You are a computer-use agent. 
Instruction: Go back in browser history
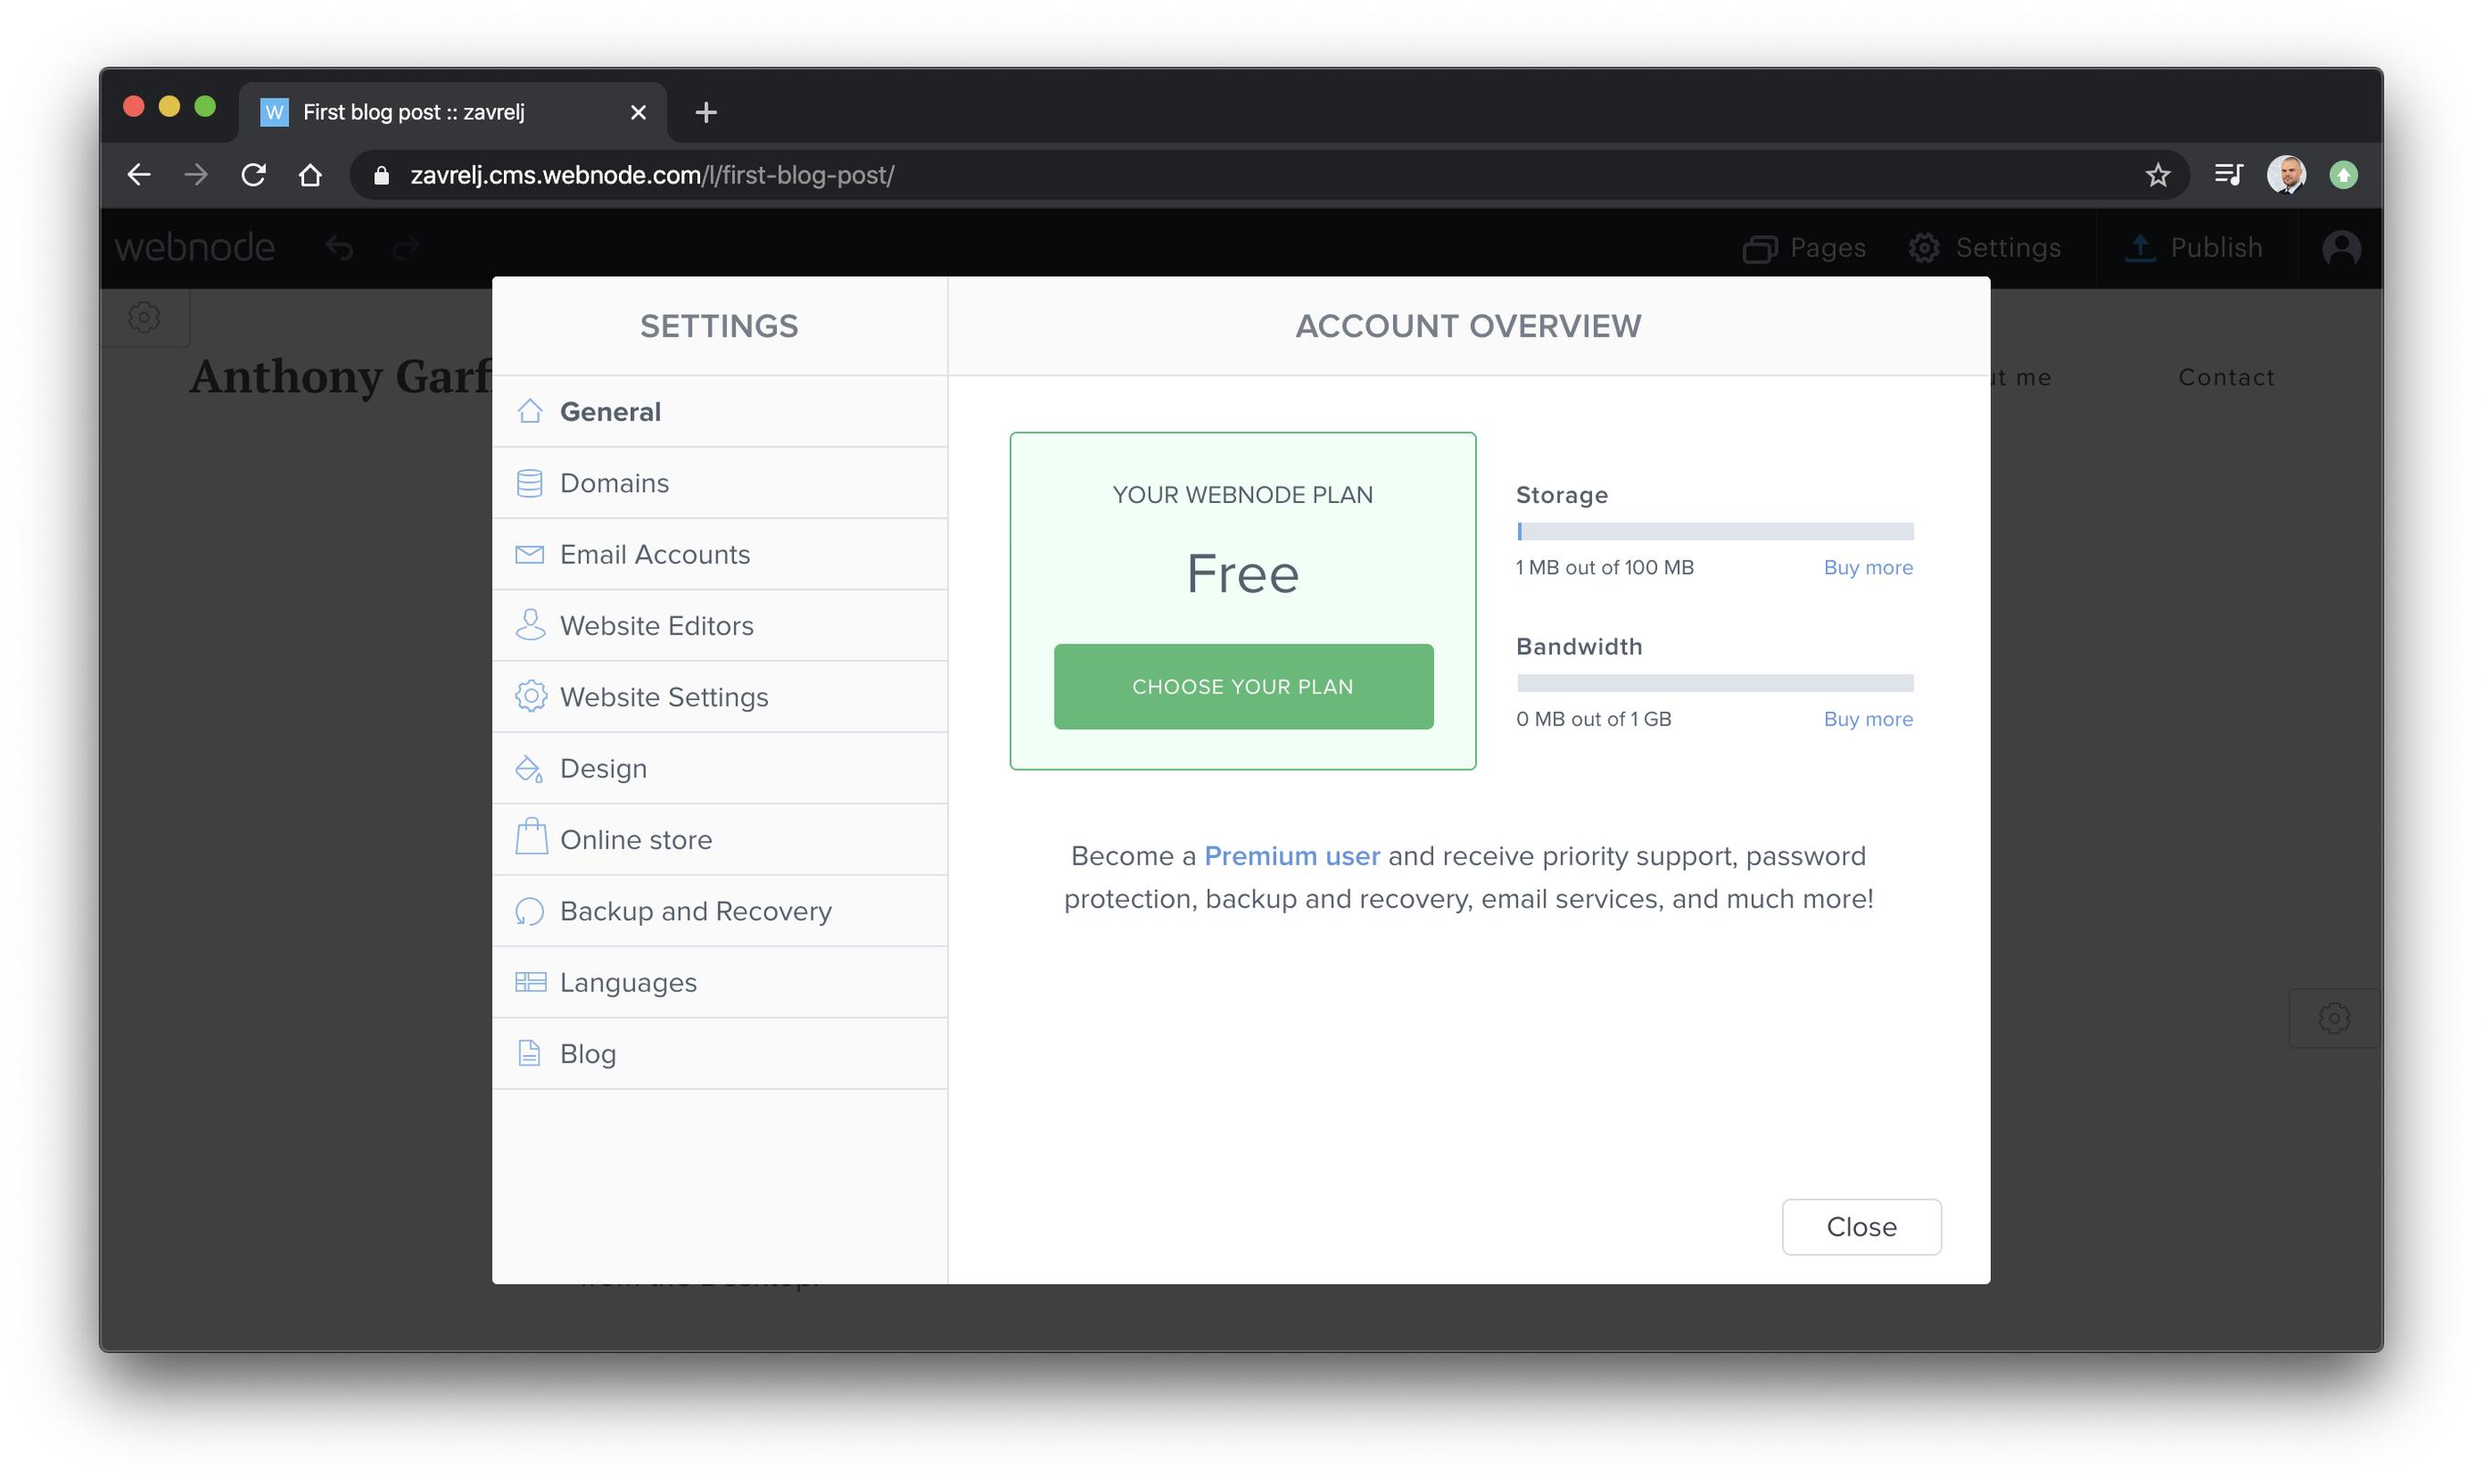(x=139, y=175)
